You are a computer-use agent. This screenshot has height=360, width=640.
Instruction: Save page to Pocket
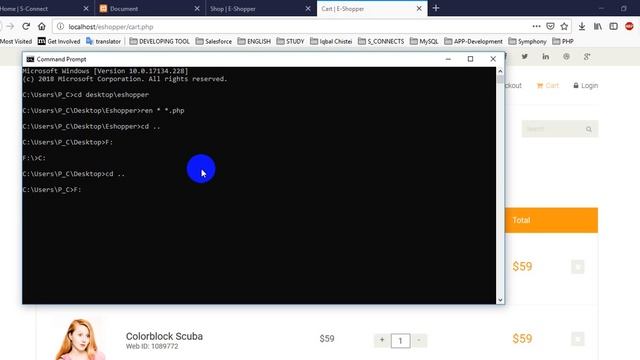coord(550,27)
